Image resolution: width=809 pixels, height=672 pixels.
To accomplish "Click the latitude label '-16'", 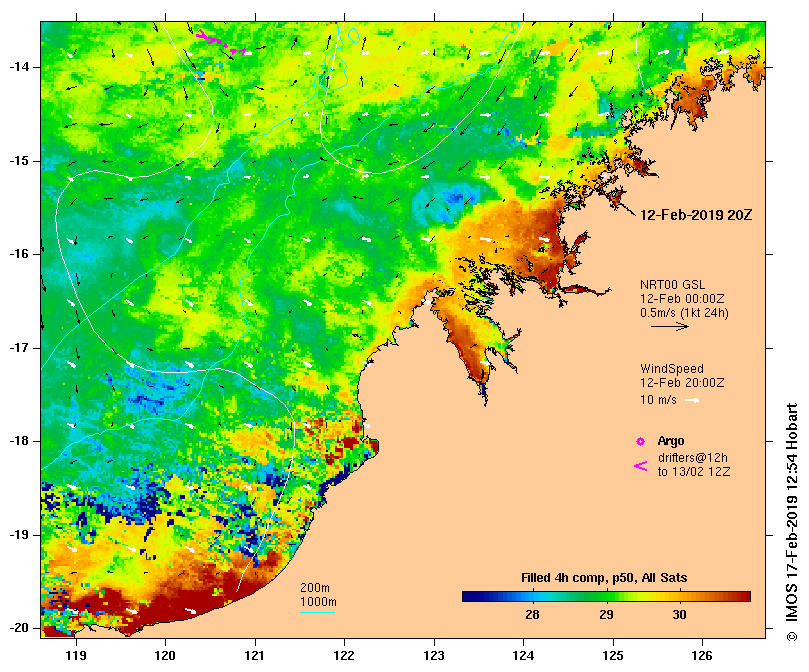I will [19, 254].
